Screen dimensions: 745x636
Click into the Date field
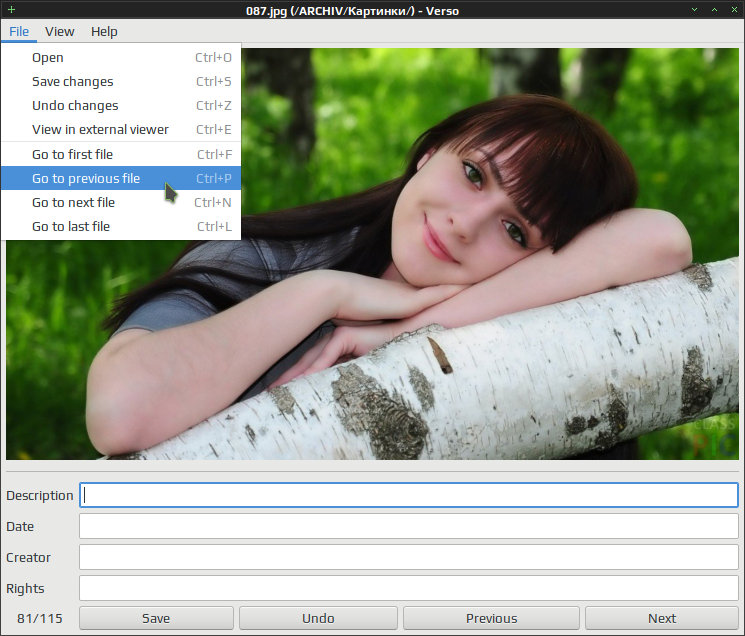pos(409,526)
